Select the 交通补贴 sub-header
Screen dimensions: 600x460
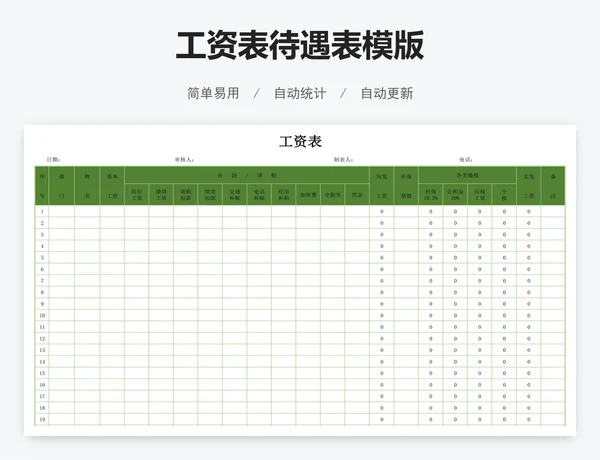(x=235, y=194)
